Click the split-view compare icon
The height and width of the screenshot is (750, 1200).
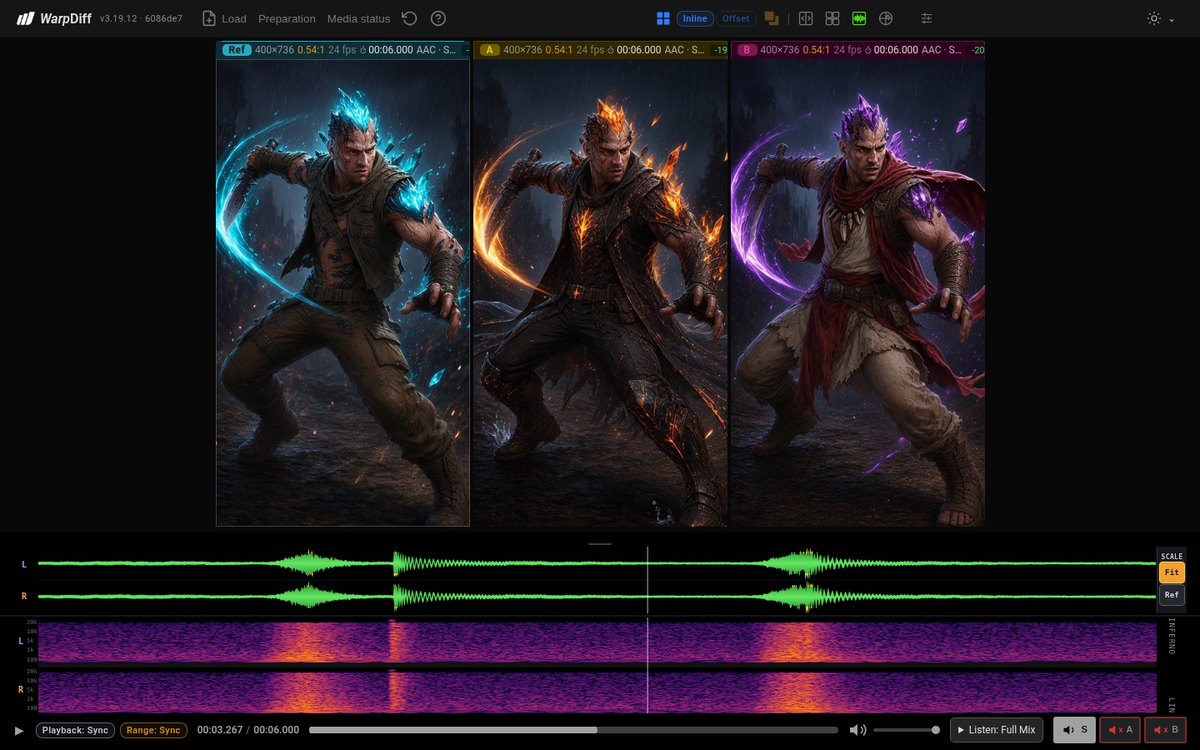pos(805,18)
